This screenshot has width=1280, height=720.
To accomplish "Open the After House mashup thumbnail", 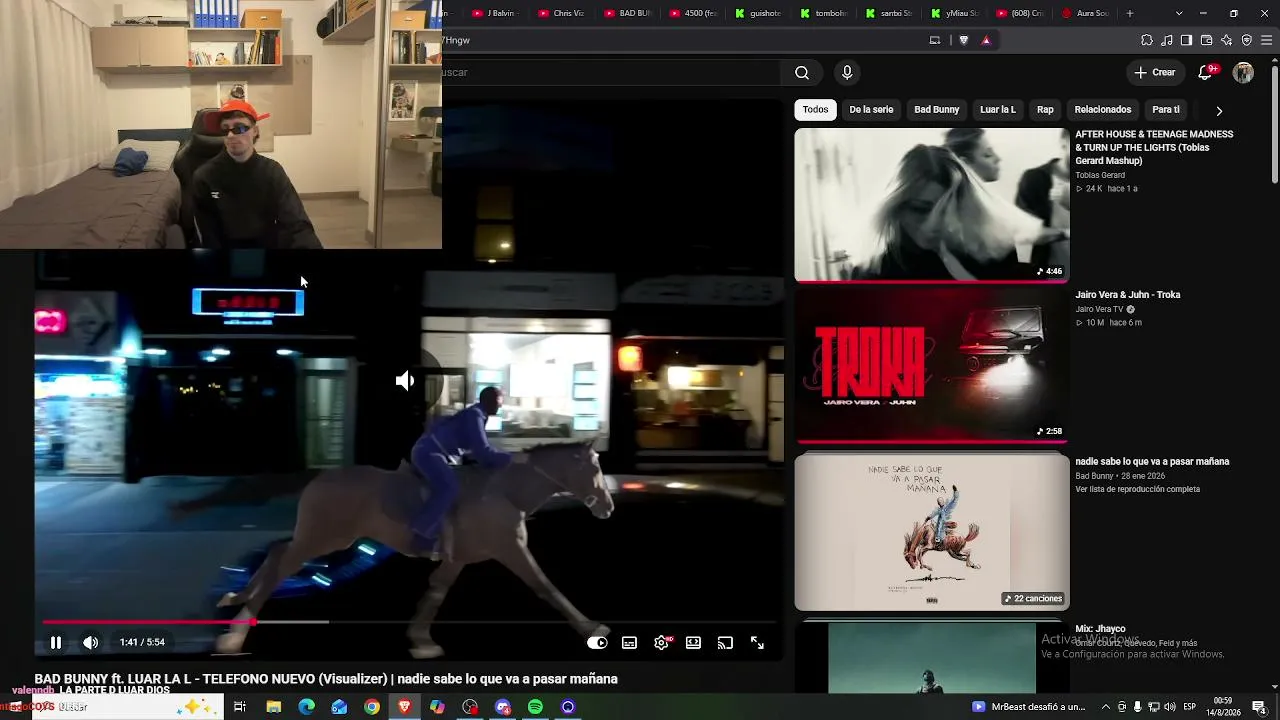I will coord(932,205).
